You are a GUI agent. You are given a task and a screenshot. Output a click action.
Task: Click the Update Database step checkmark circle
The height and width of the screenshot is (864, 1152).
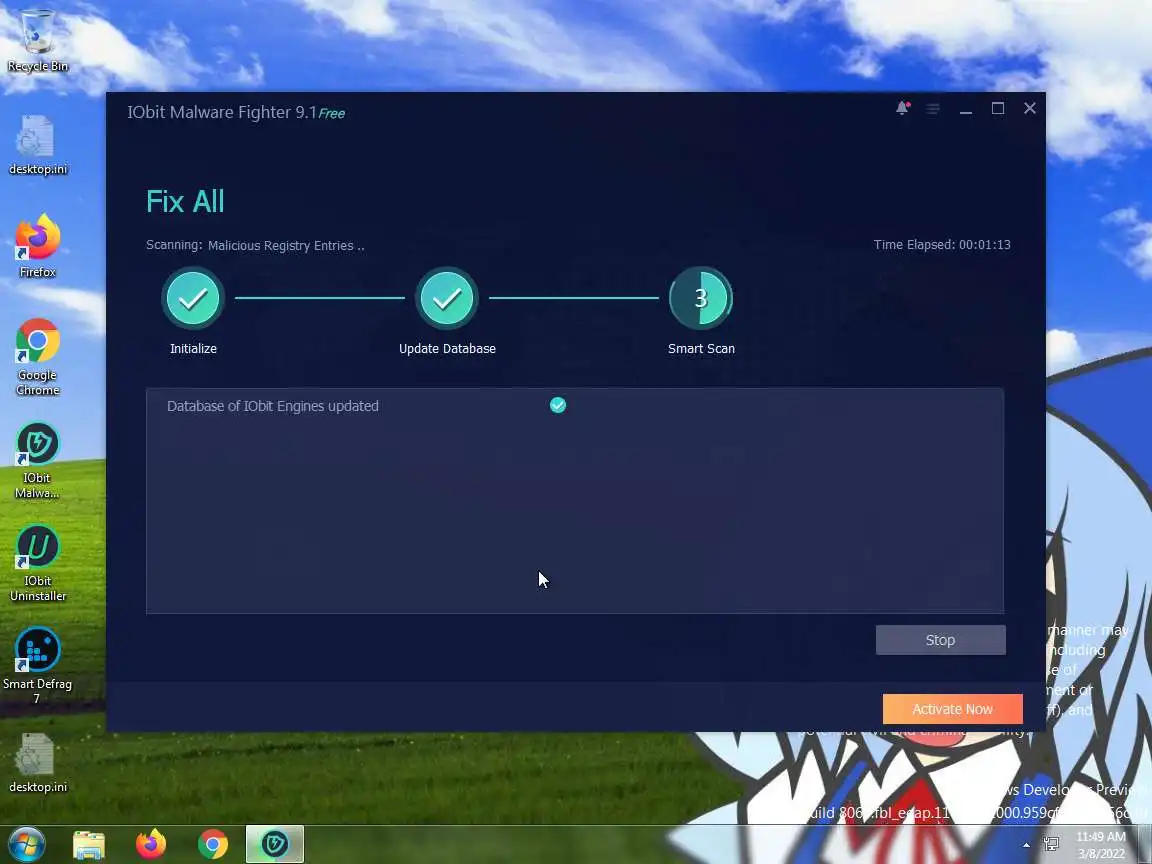[447, 298]
